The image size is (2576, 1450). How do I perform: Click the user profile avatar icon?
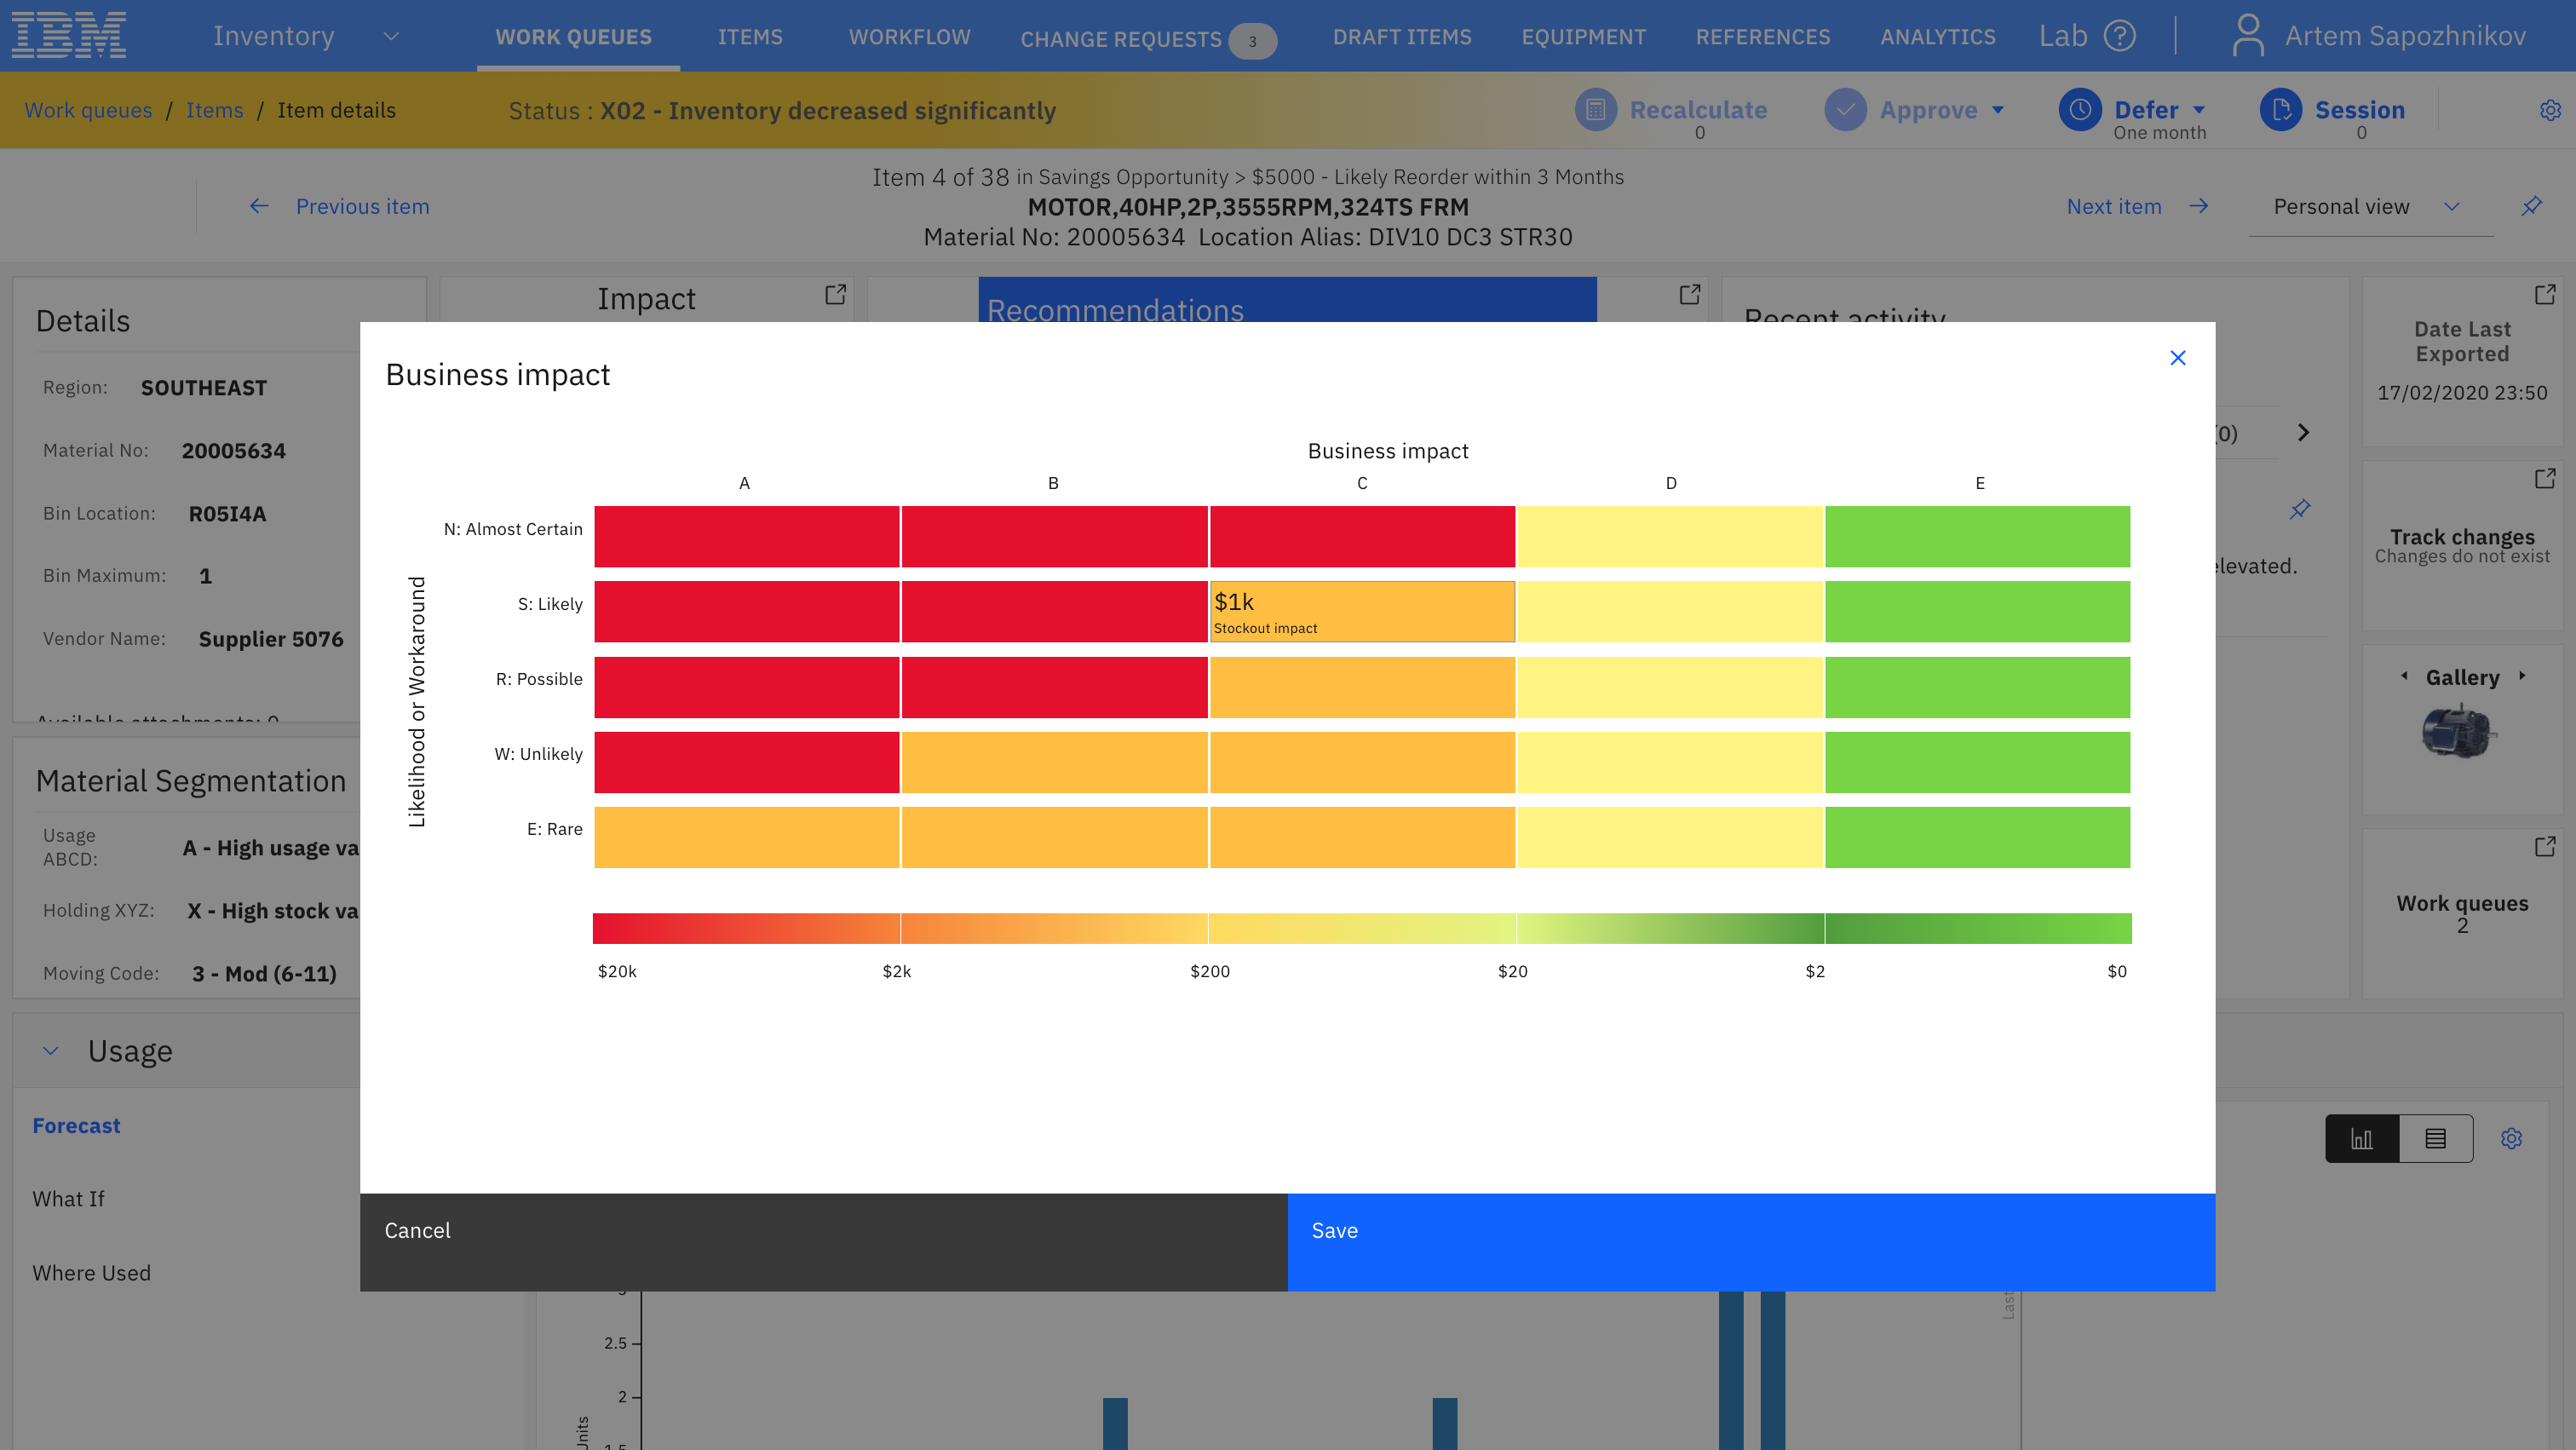(x=2248, y=35)
